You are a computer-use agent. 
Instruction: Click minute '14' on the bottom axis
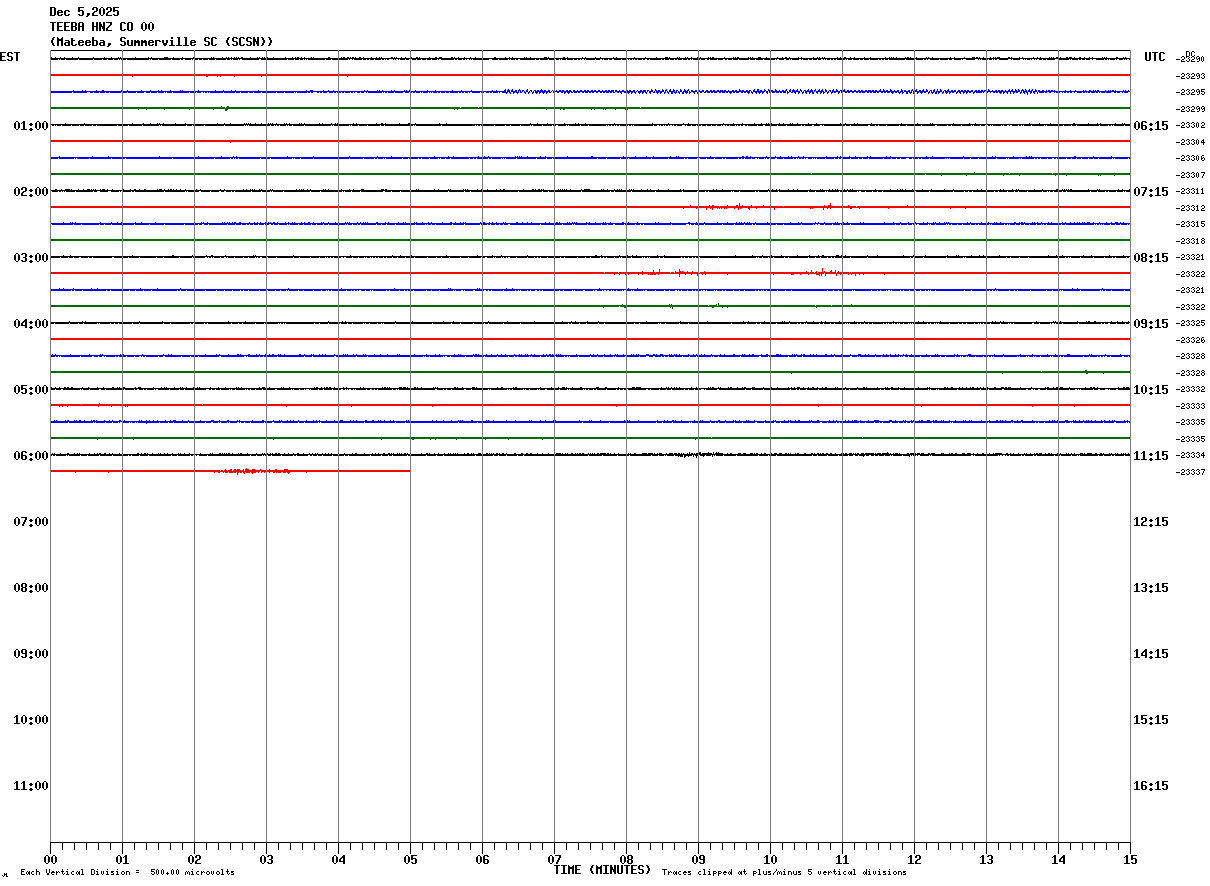(1058, 860)
